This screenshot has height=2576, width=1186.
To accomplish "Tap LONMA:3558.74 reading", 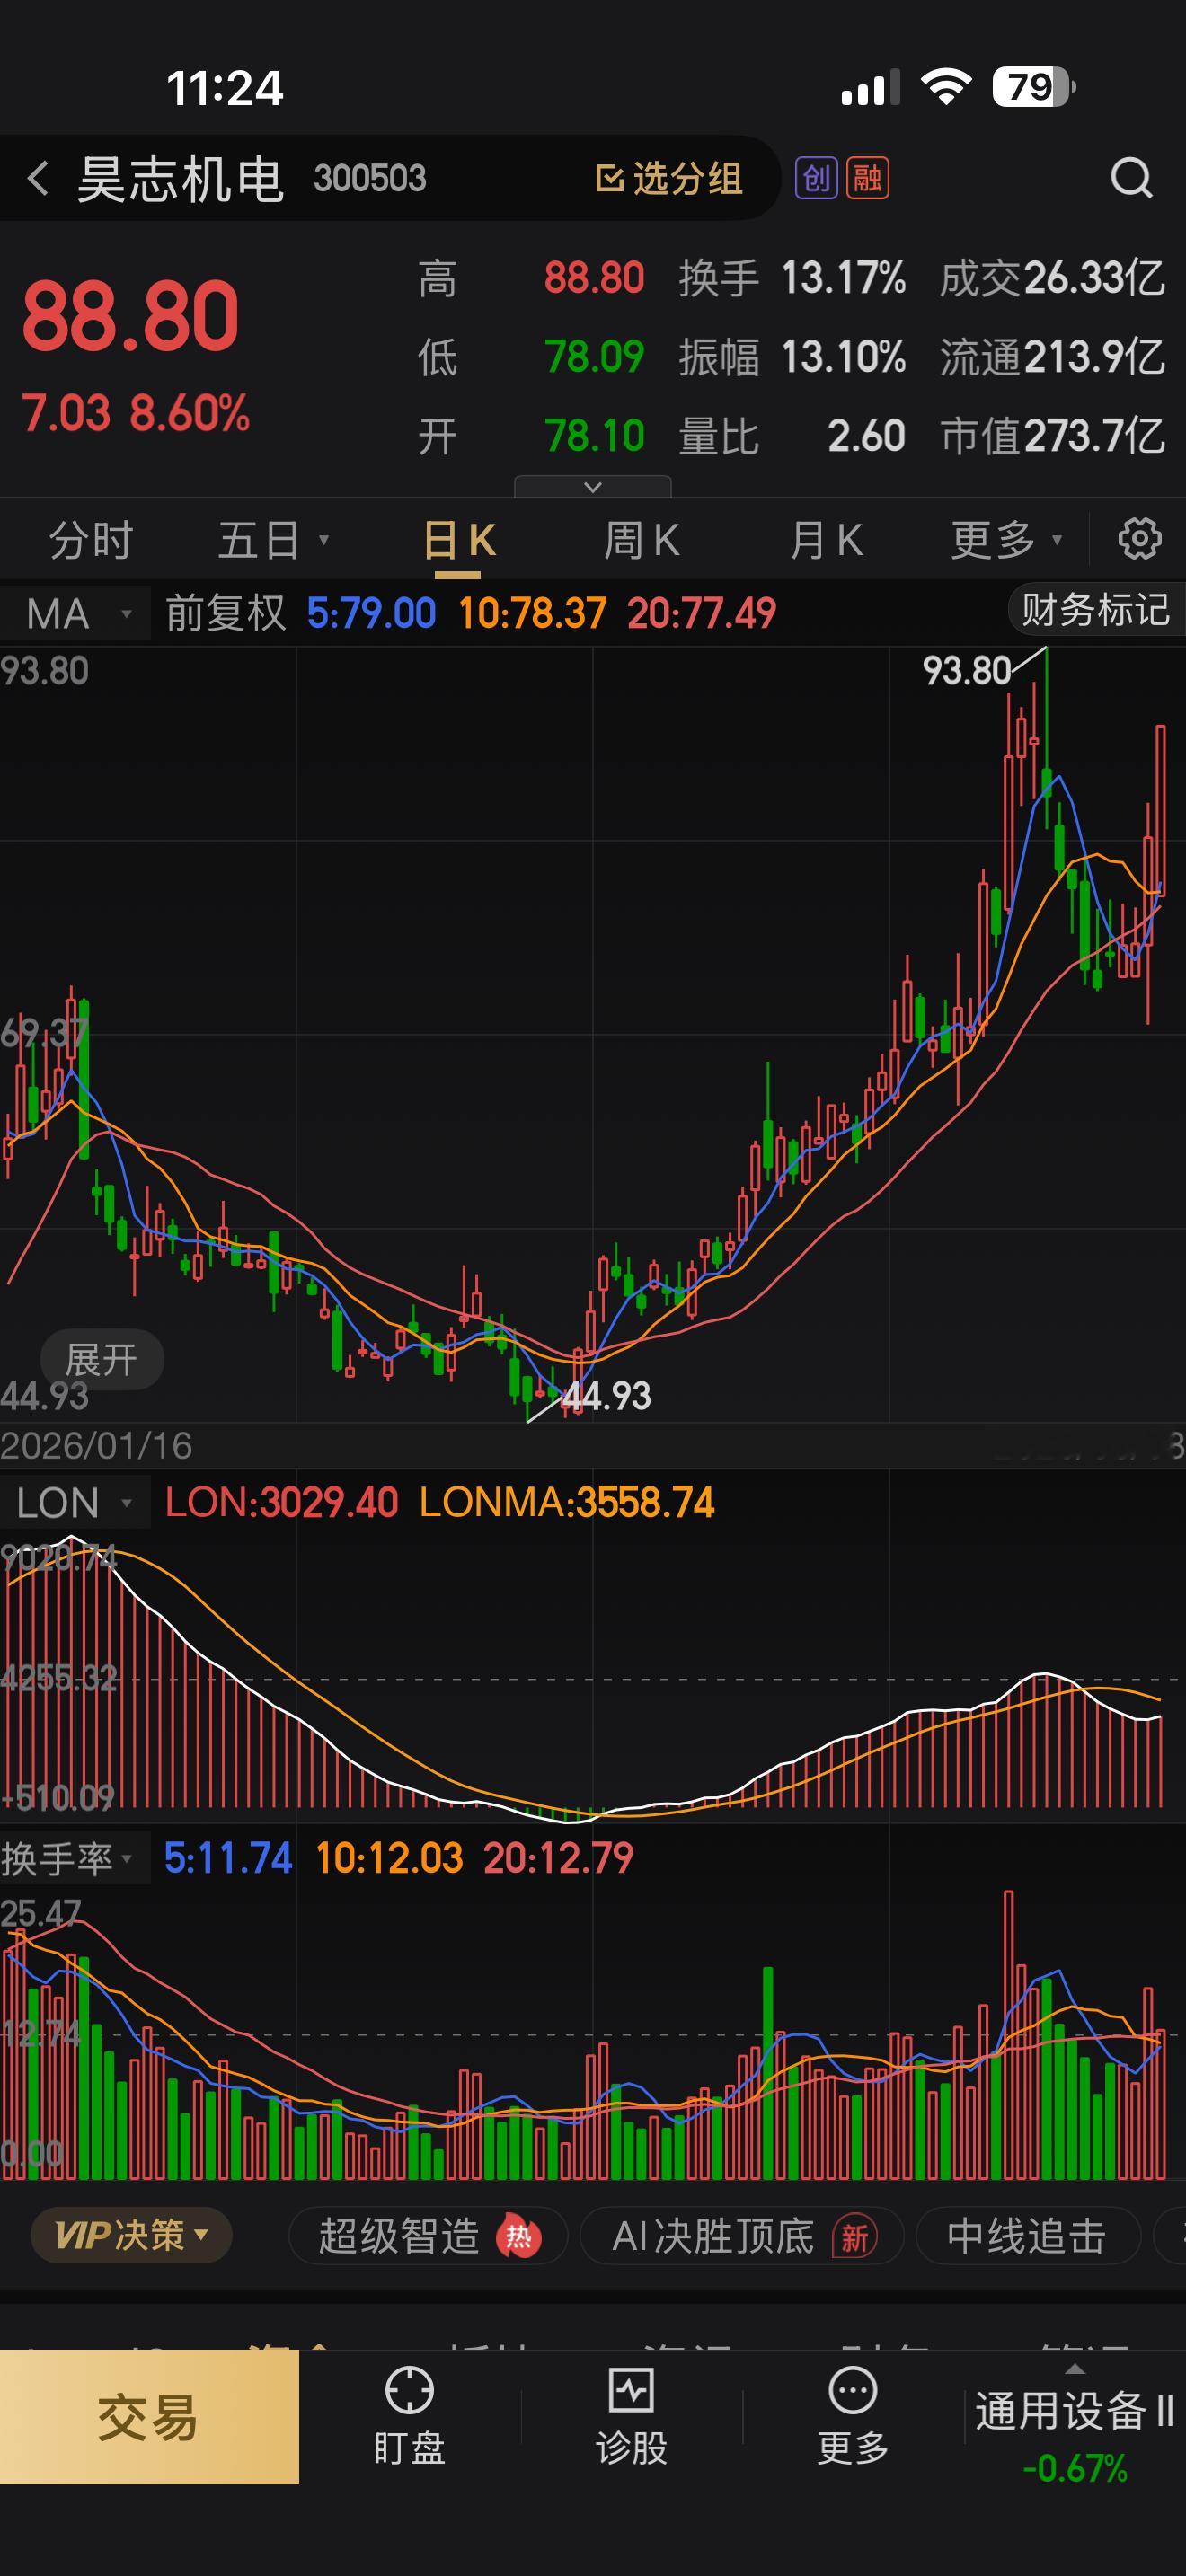I will (567, 1503).
